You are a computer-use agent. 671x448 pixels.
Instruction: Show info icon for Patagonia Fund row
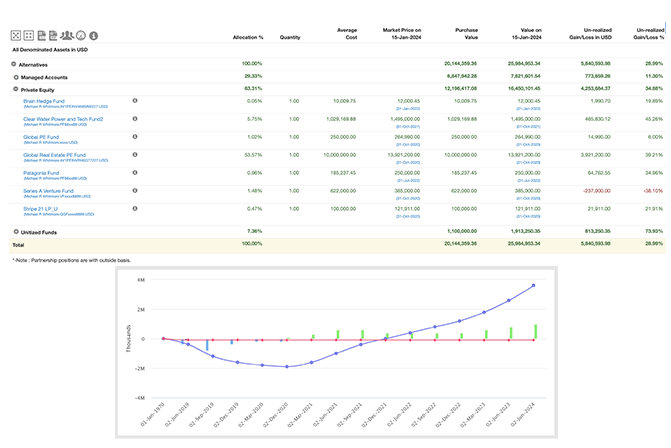point(135,172)
